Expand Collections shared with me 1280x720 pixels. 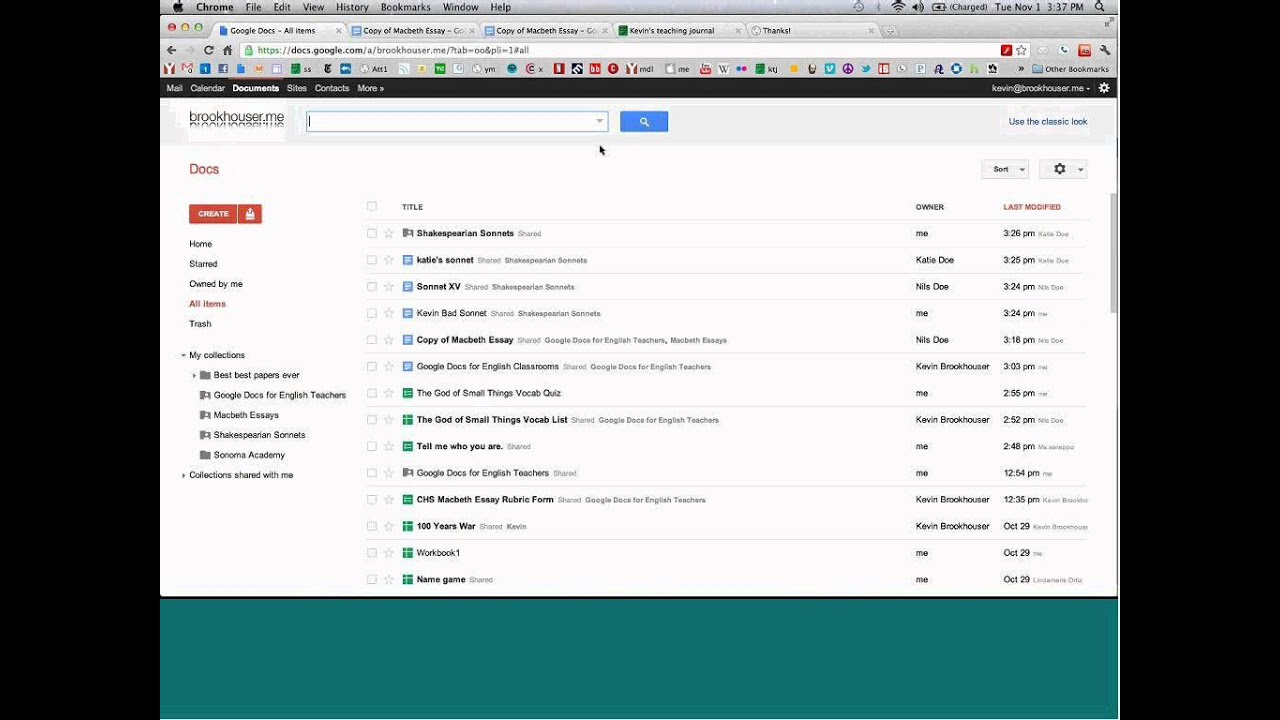pyautogui.click(x=184, y=475)
